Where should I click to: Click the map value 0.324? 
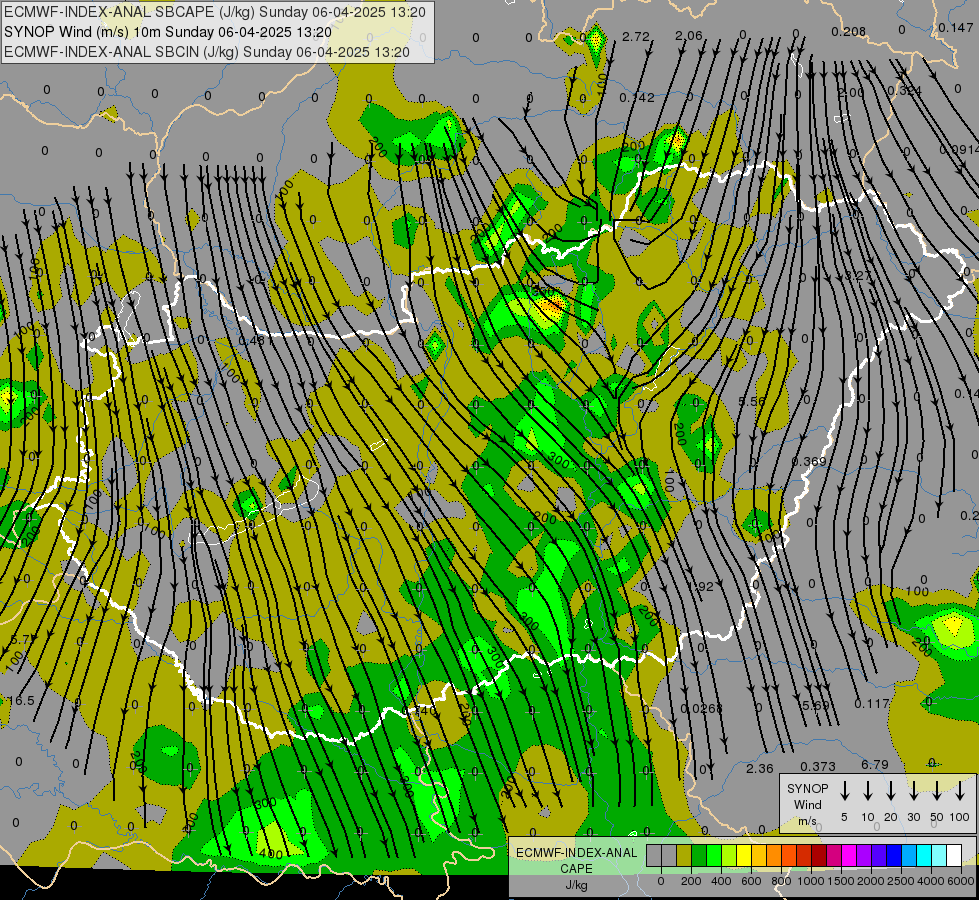point(904,91)
